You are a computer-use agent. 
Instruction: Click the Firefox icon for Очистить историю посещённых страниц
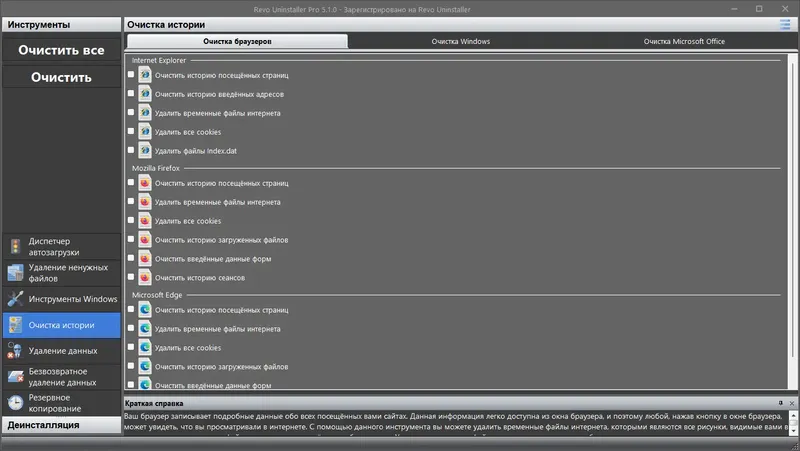tap(145, 183)
